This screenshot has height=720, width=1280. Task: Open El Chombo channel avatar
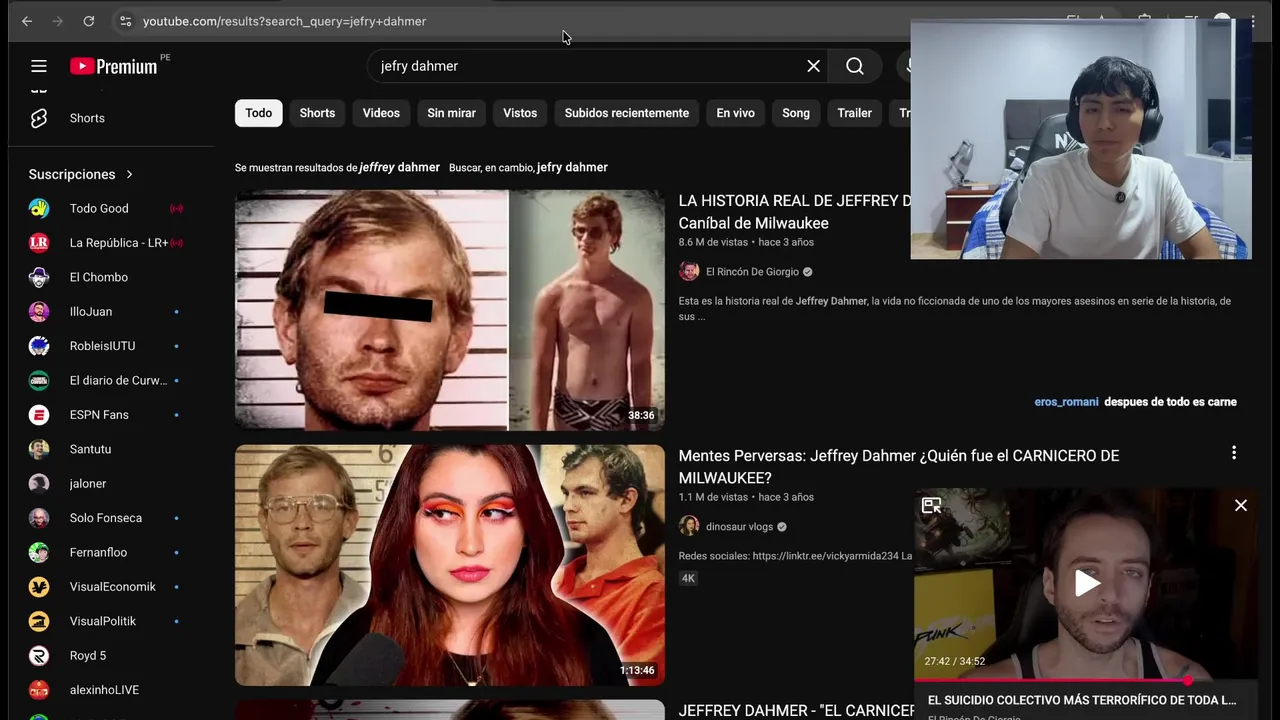[39, 277]
